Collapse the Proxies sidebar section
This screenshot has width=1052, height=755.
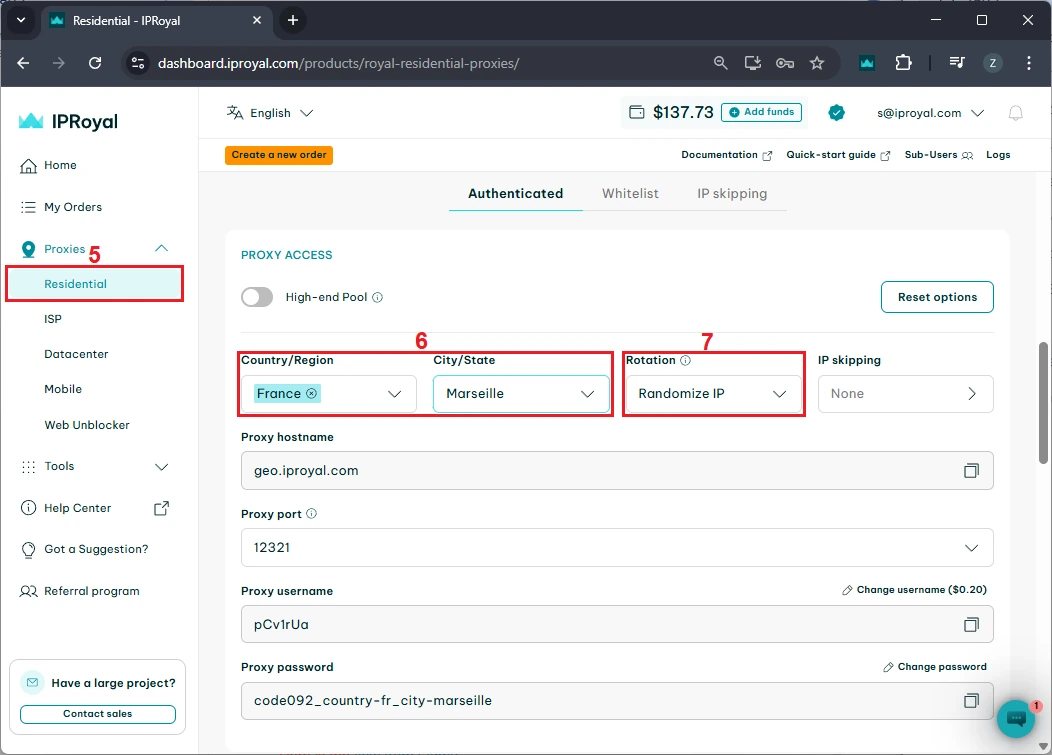[x=161, y=249]
